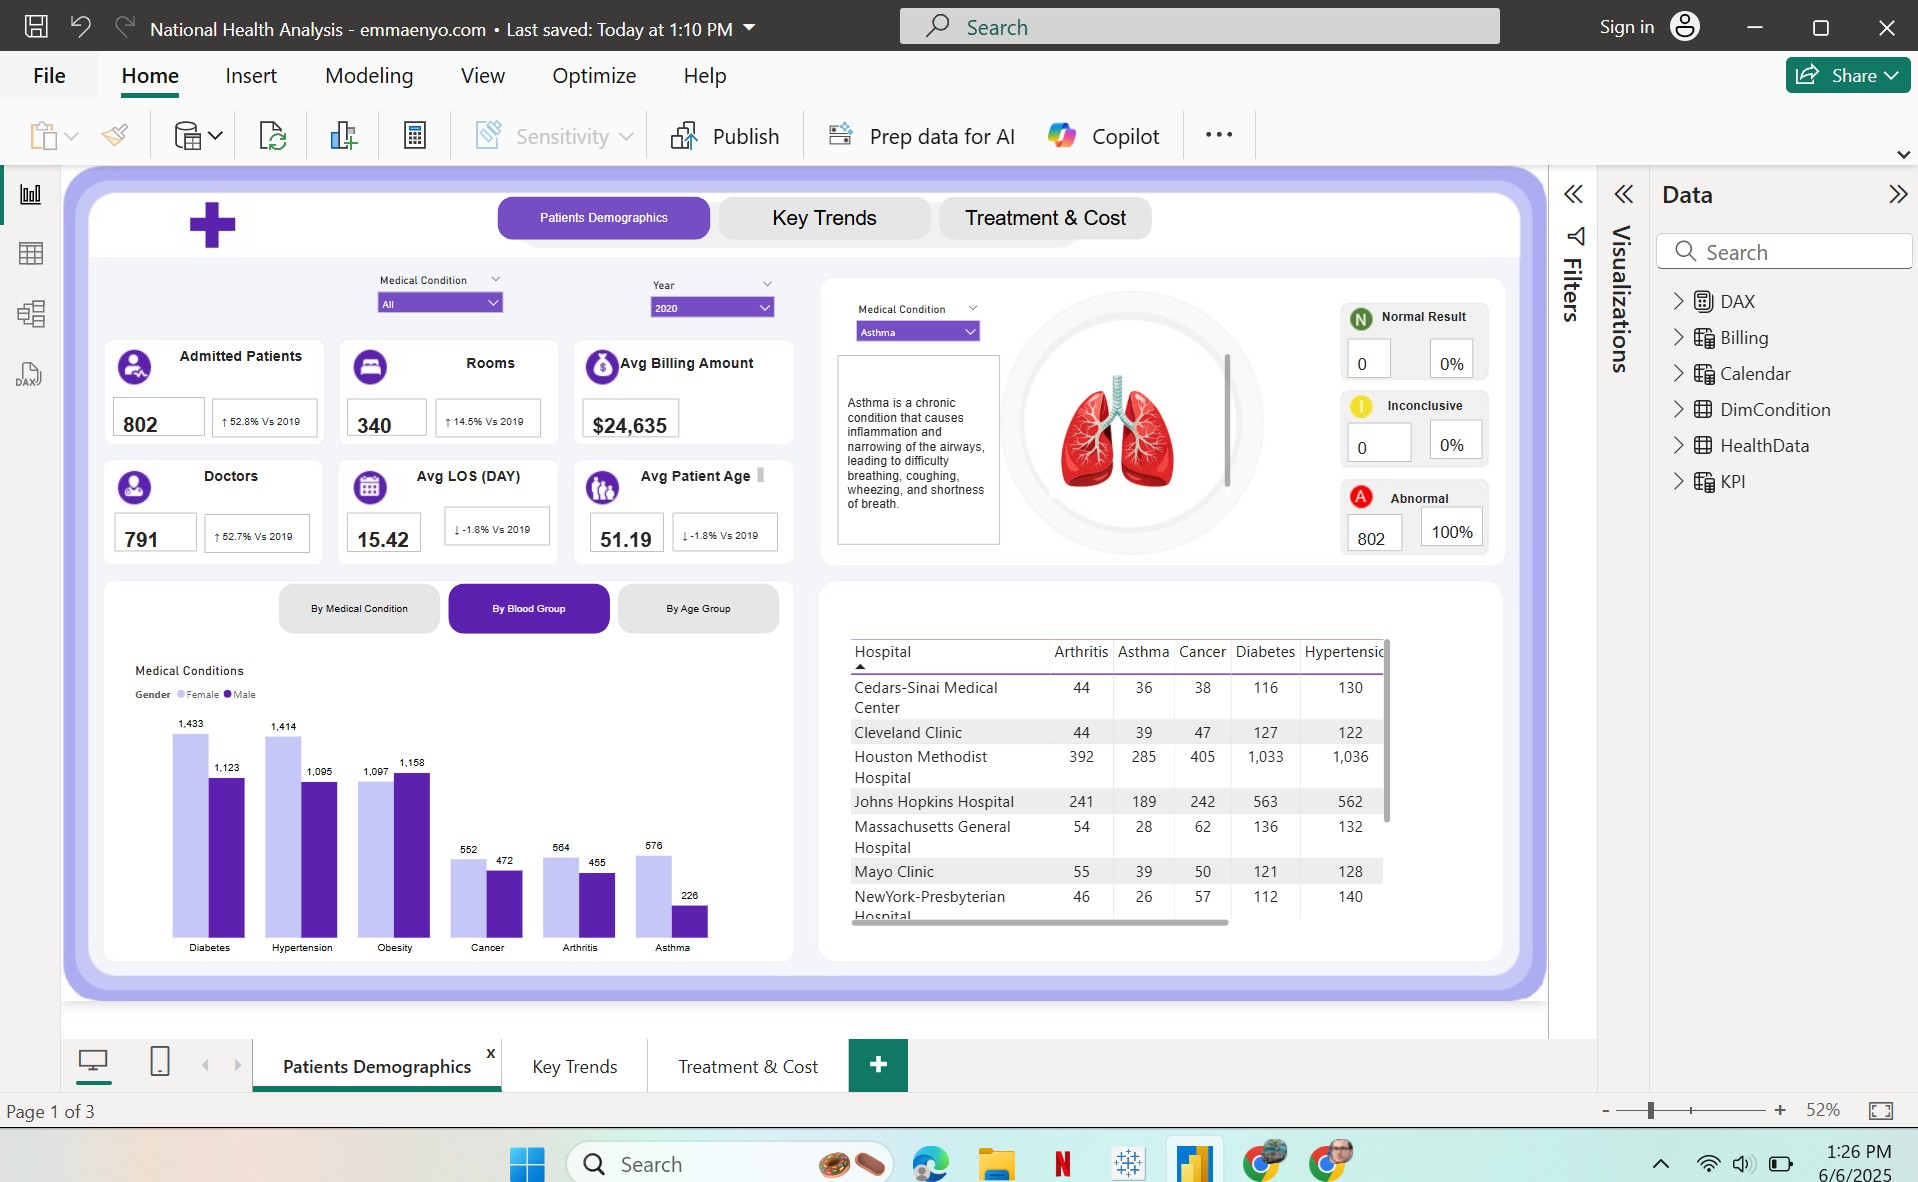The height and width of the screenshot is (1182, 1918).
Task: Expand the Billing table
Action: (x=1679, y=337)
